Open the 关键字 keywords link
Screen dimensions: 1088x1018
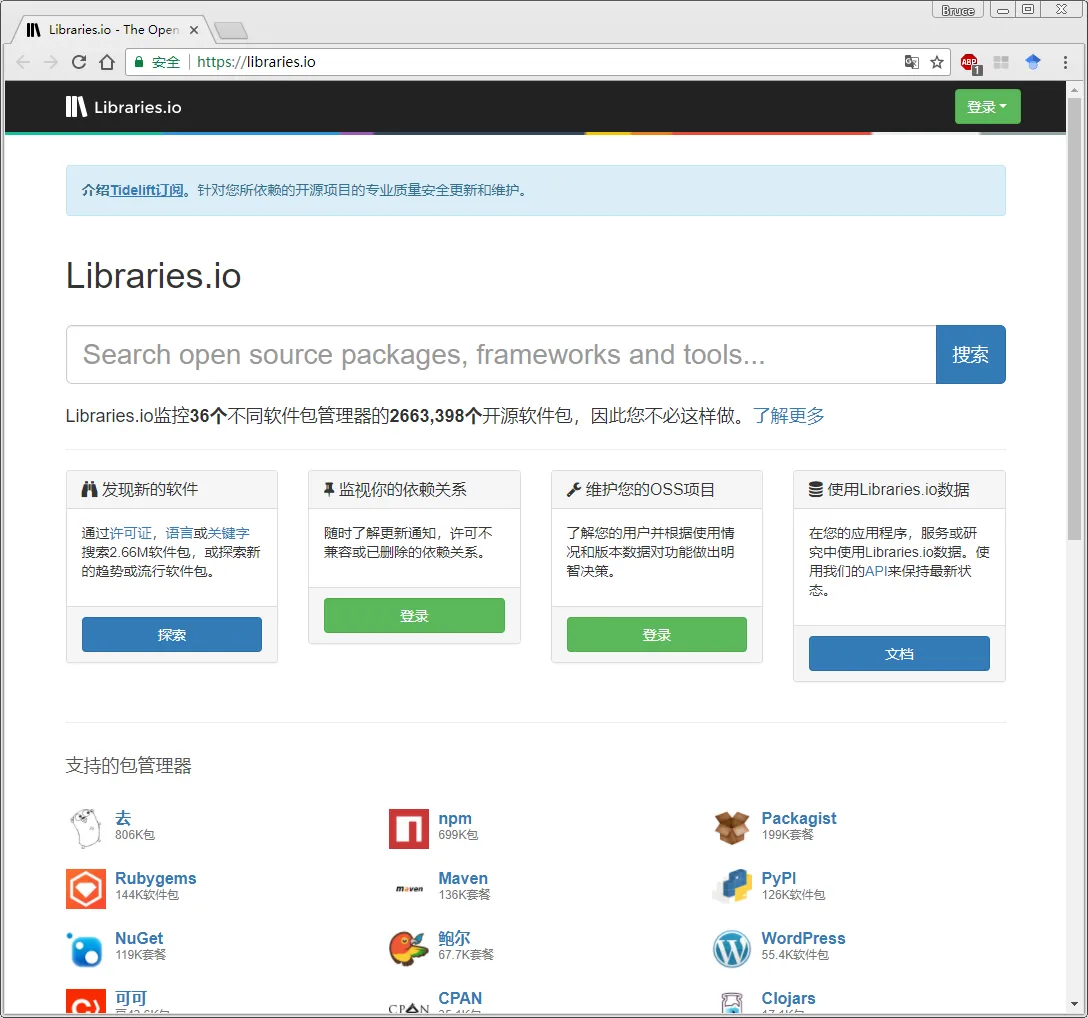click(228, 533)
